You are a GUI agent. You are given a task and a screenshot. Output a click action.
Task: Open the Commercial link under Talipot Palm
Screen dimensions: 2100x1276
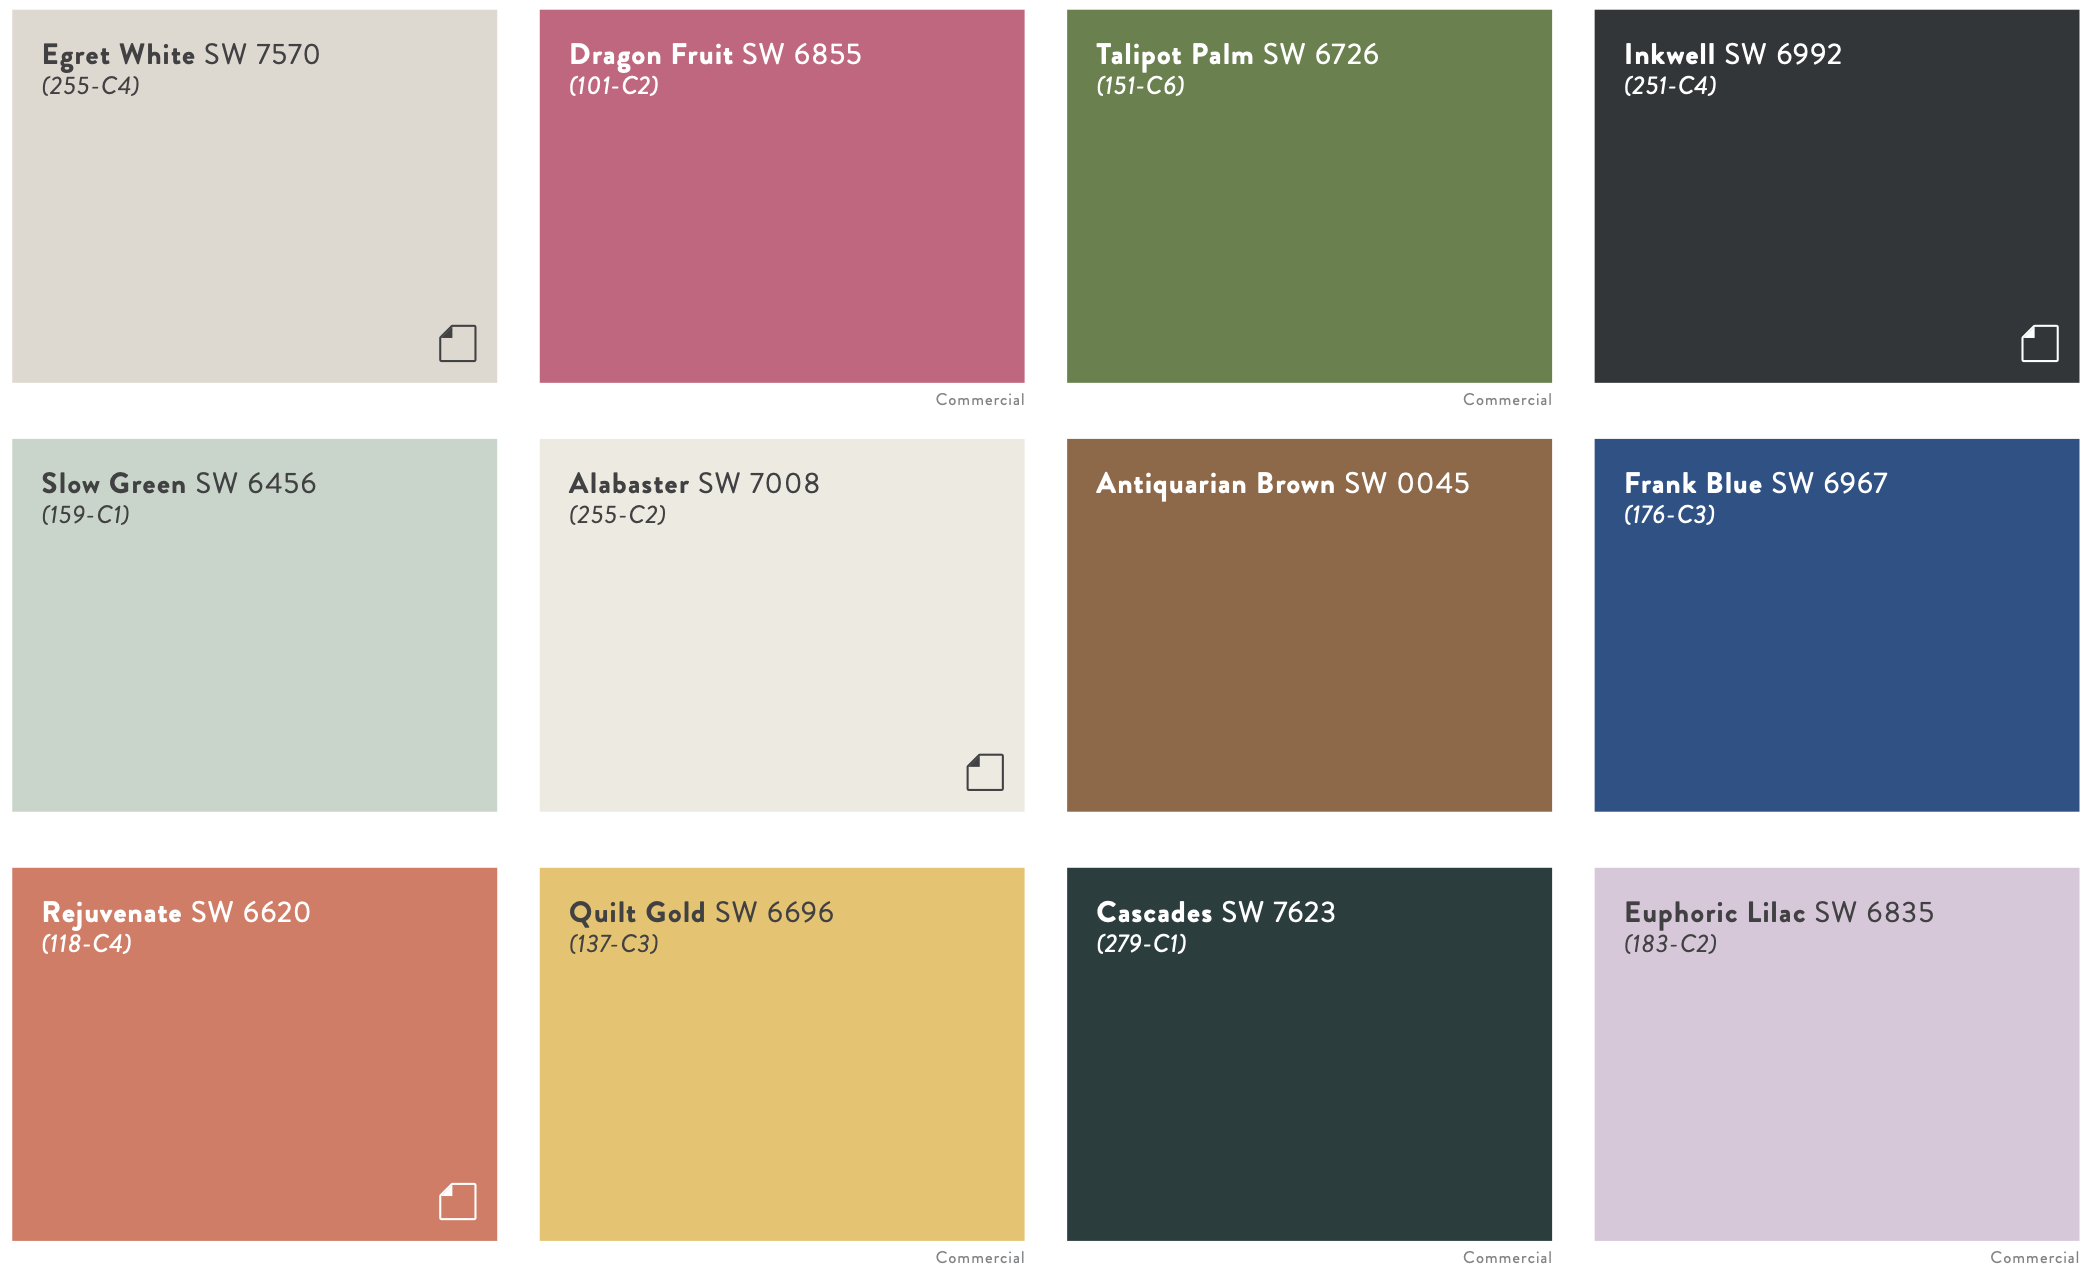pyautogui.click(x=1506, y=399)
